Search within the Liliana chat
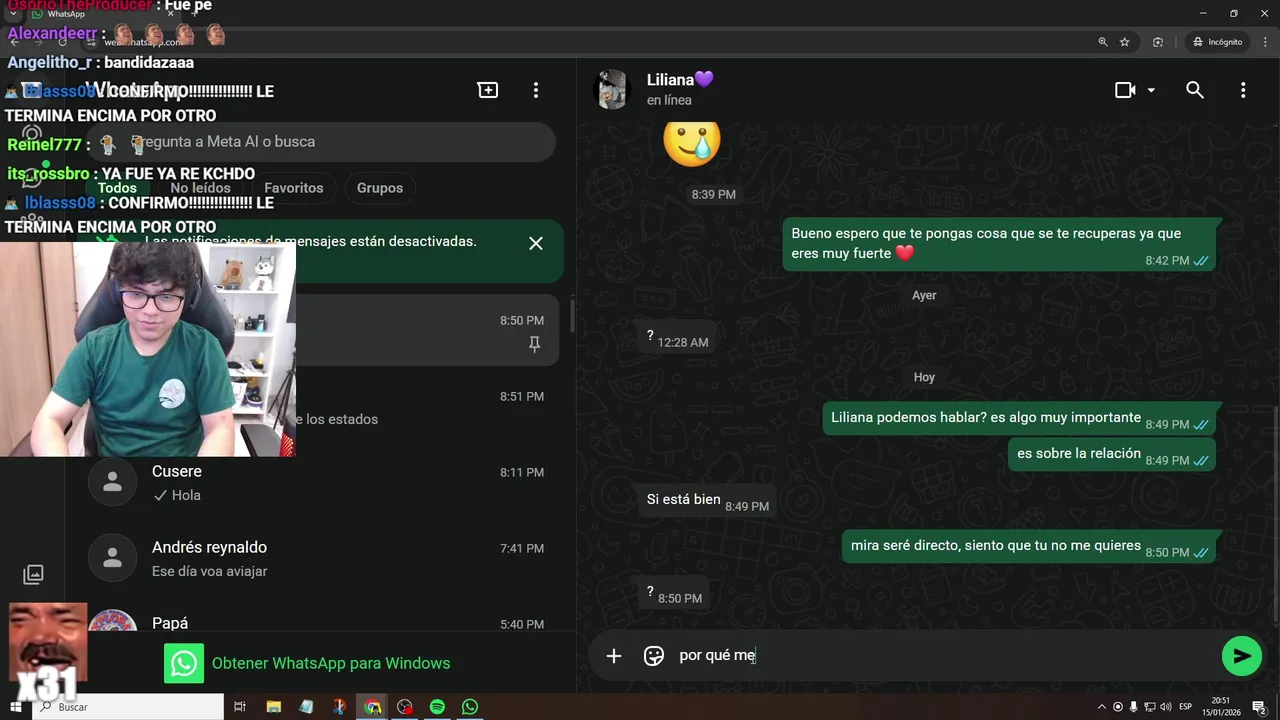This screenshot has width=1280, height=720. pos(1195,90)
